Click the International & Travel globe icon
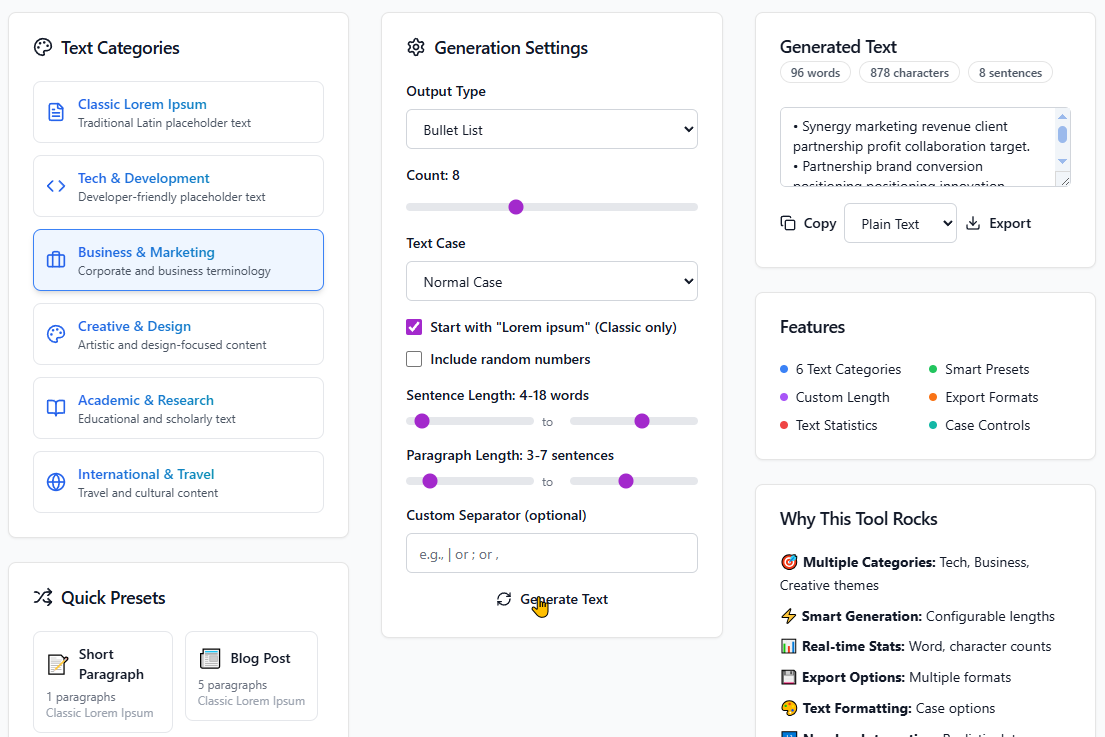 [56, 482]
